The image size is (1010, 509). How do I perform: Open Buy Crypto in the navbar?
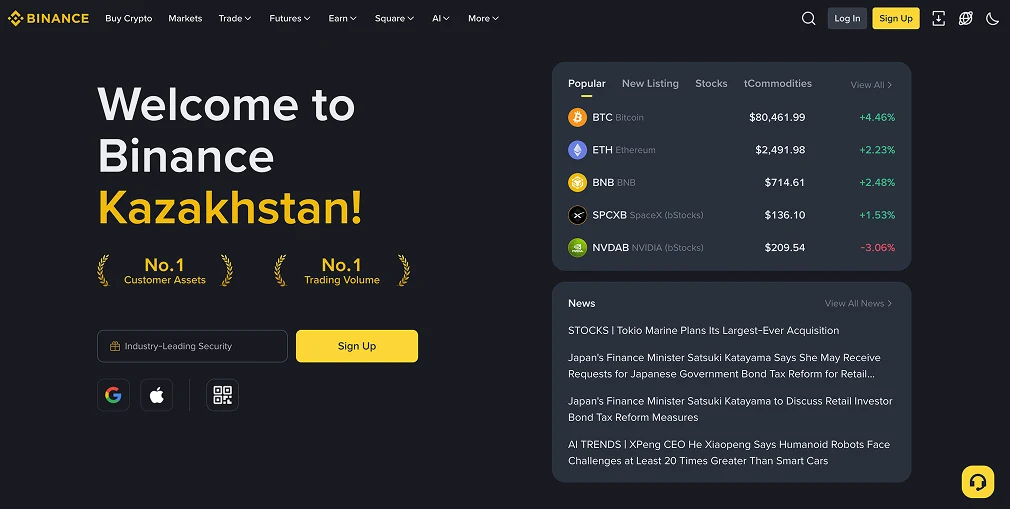129,18
